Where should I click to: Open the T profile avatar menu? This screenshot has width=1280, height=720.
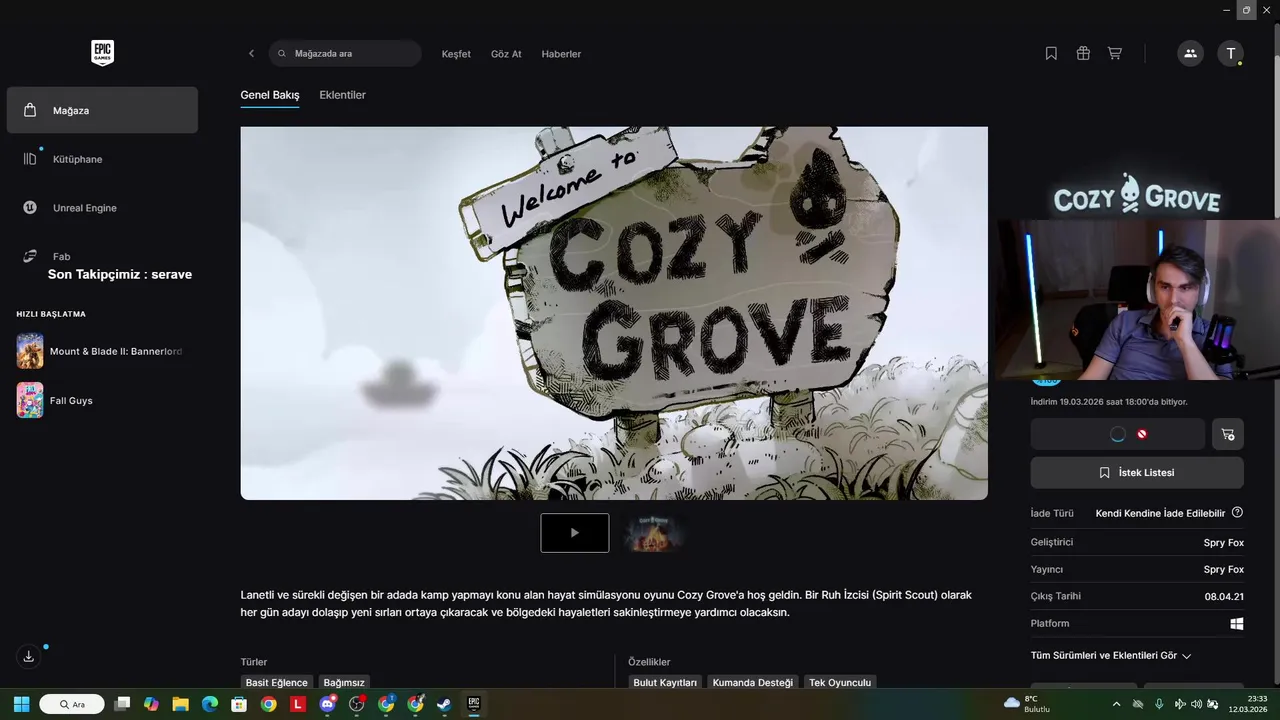(x=1230, y=54)
